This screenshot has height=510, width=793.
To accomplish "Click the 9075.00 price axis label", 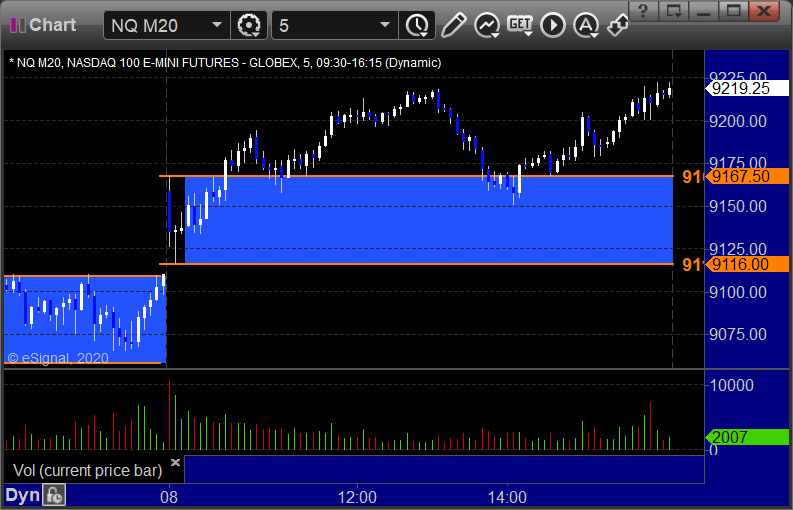I will 738,334.
